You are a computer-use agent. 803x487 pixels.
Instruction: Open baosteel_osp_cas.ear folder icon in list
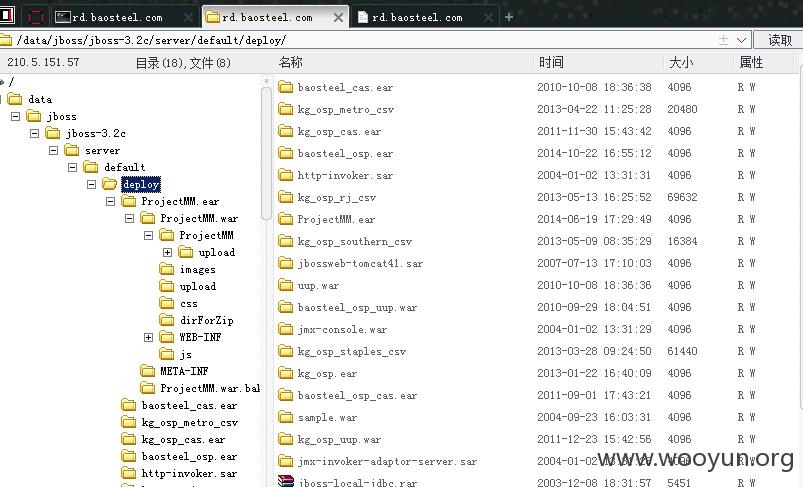pyautogui.click(x=285, y=395)
